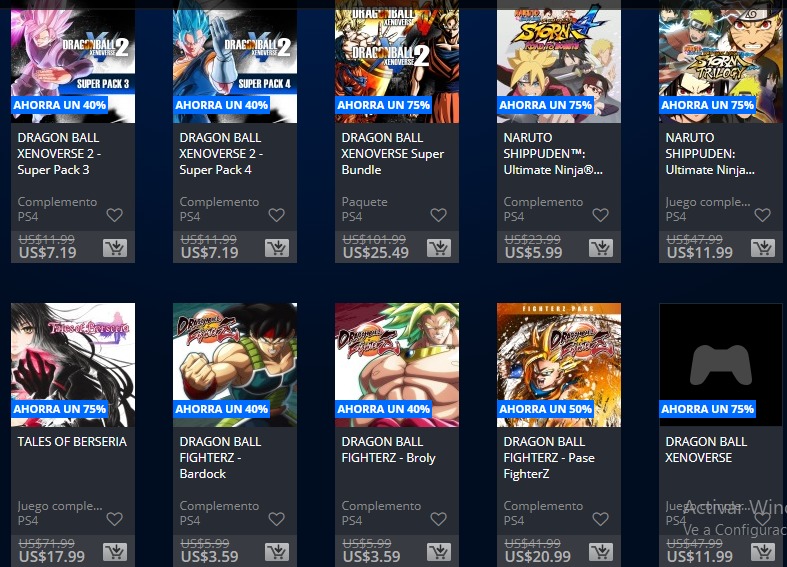Add Super Pack 4 to cart
Viewport: 787px width, 567px height.
(277, 248)
